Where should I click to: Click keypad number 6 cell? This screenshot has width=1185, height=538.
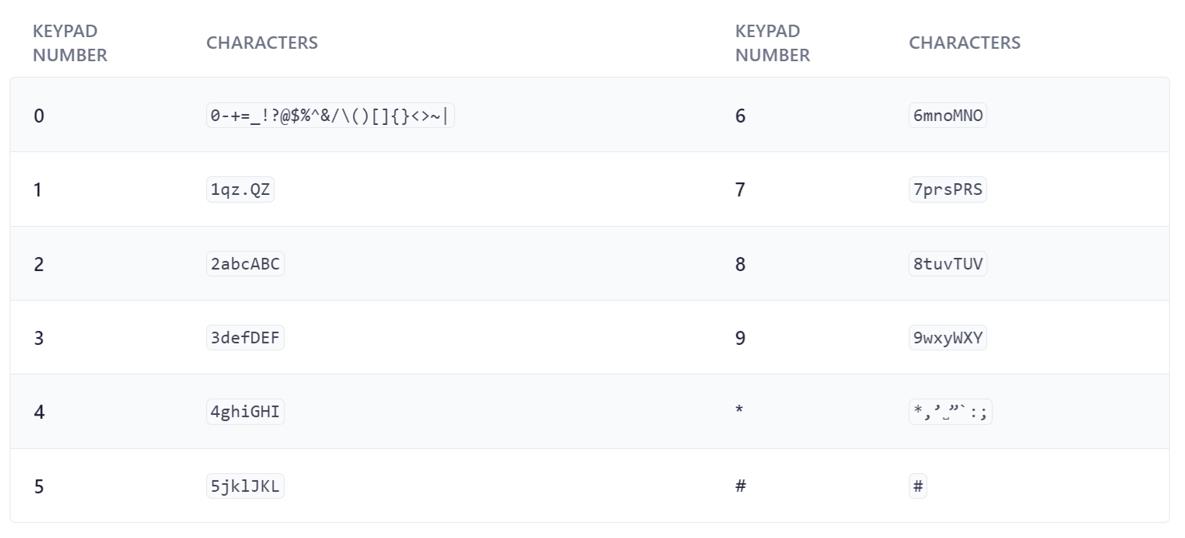coord(741,116)
